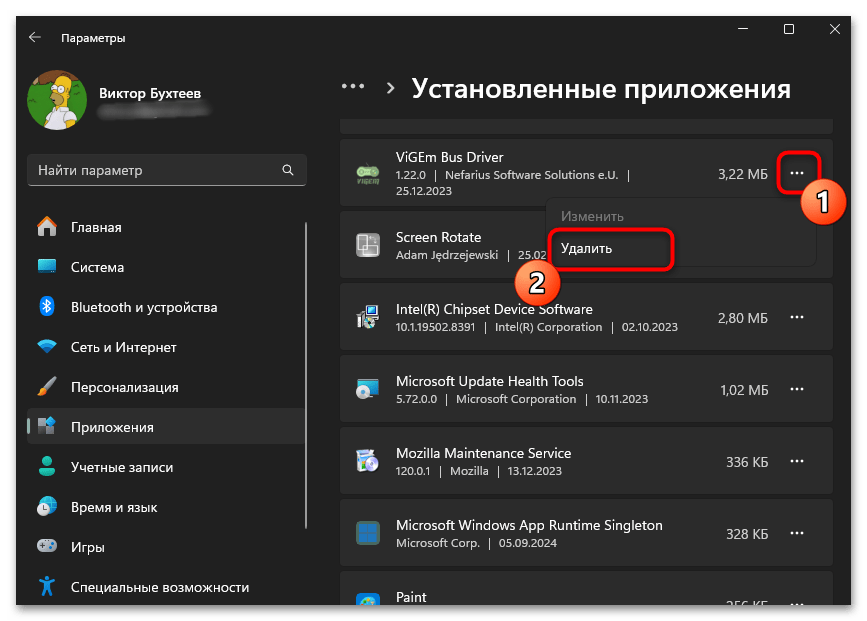The height and width of the screenshot is (621, 867).
Task: Open the options menu for ViGEm Bus Driver
Action: 797,173
